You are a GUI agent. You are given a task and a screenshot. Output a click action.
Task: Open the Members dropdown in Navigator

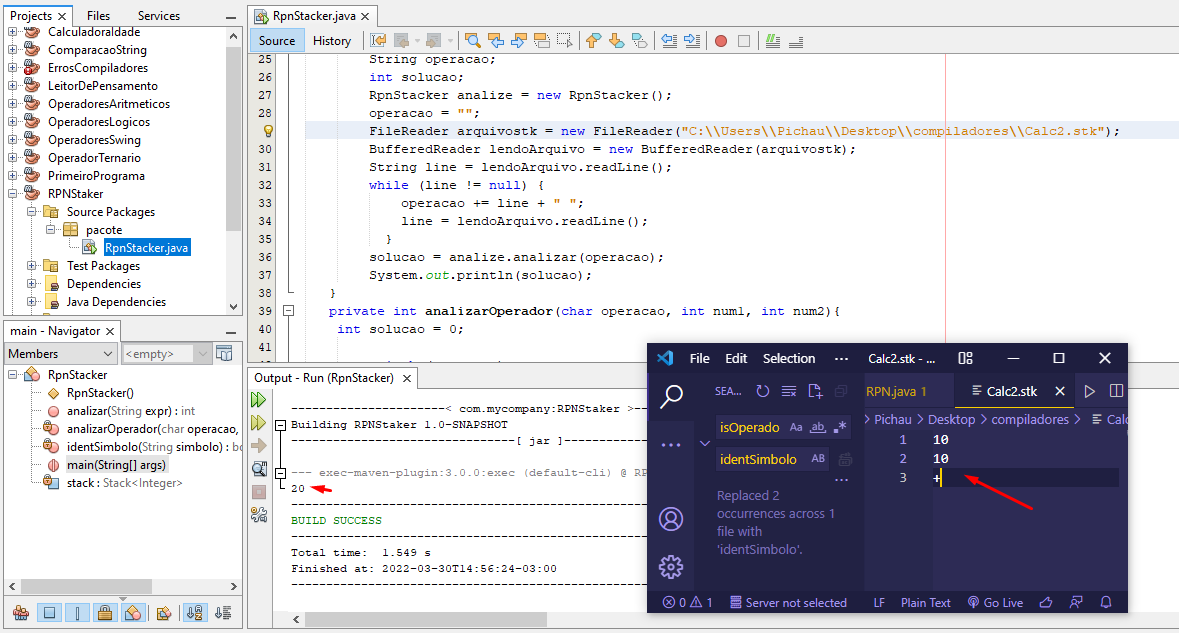click(x=61, y=353)
